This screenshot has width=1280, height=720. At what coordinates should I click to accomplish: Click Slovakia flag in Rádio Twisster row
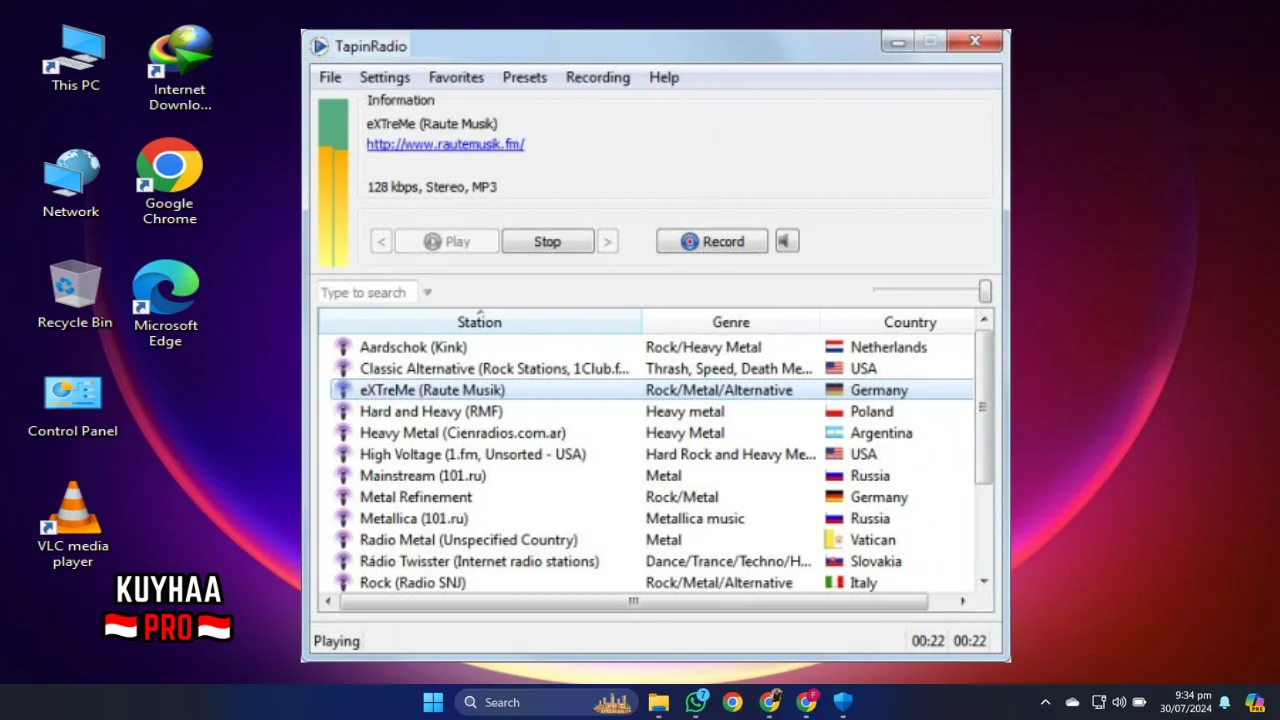click(834, 561)
